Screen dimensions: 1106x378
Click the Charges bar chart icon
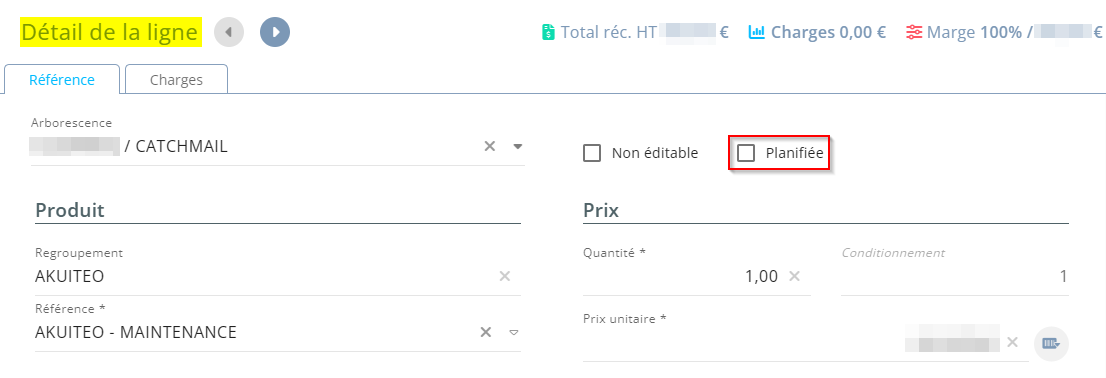[757, 32]
